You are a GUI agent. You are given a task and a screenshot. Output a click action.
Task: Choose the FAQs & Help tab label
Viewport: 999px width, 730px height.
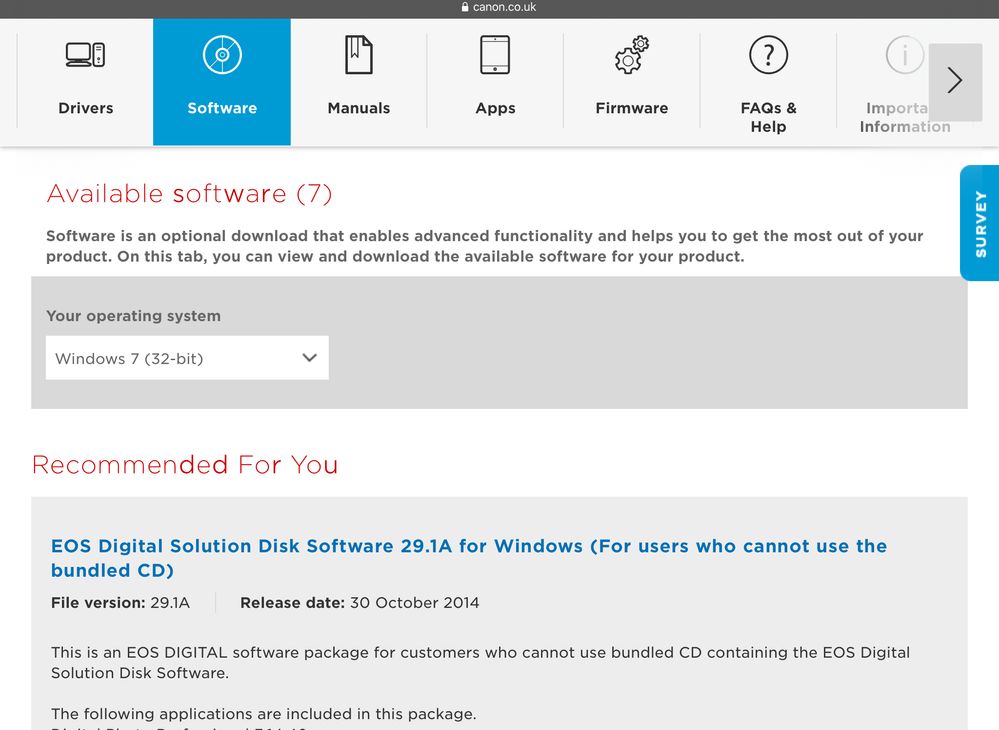pyautogui.click(x=768, y=117)
